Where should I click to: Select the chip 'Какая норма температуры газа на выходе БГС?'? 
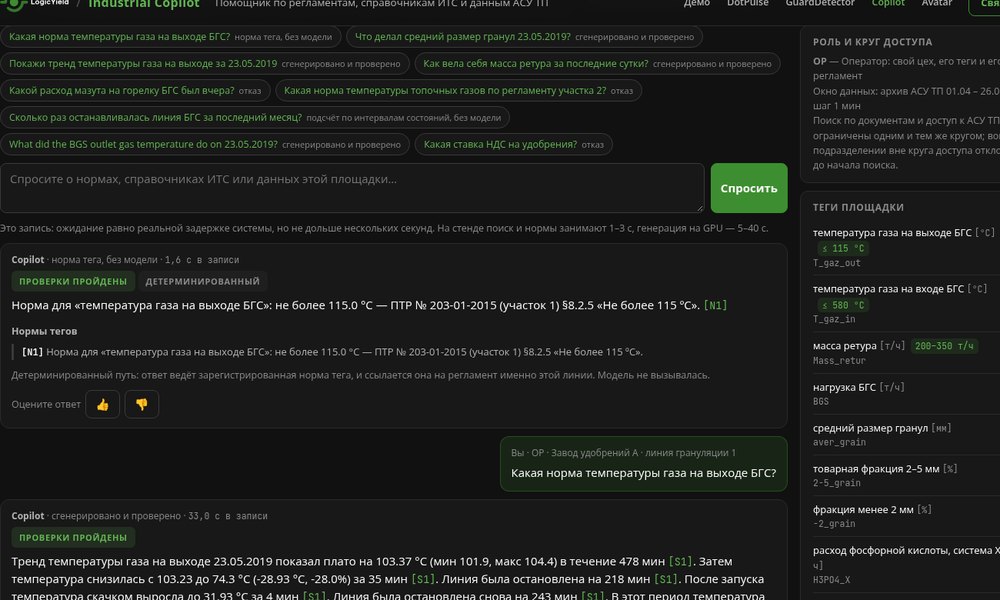point(170,37)
